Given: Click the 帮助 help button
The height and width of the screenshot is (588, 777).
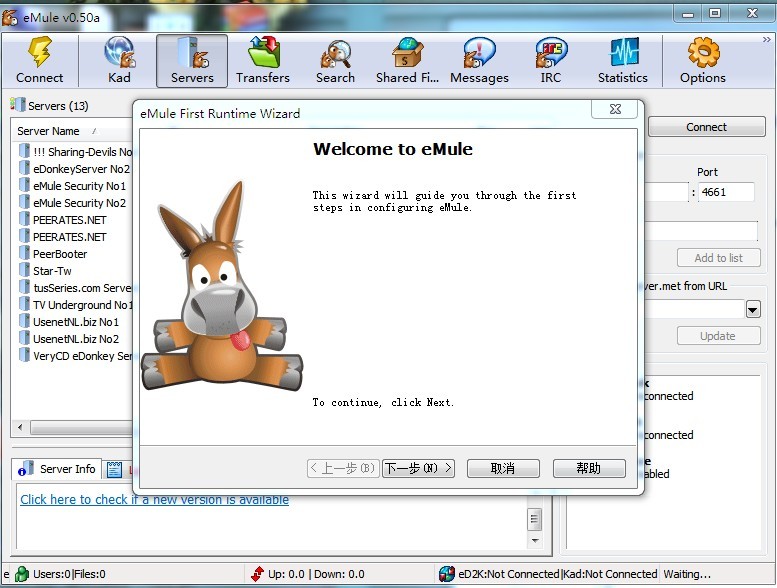Looking at the screenshot, I should (589, 468).
